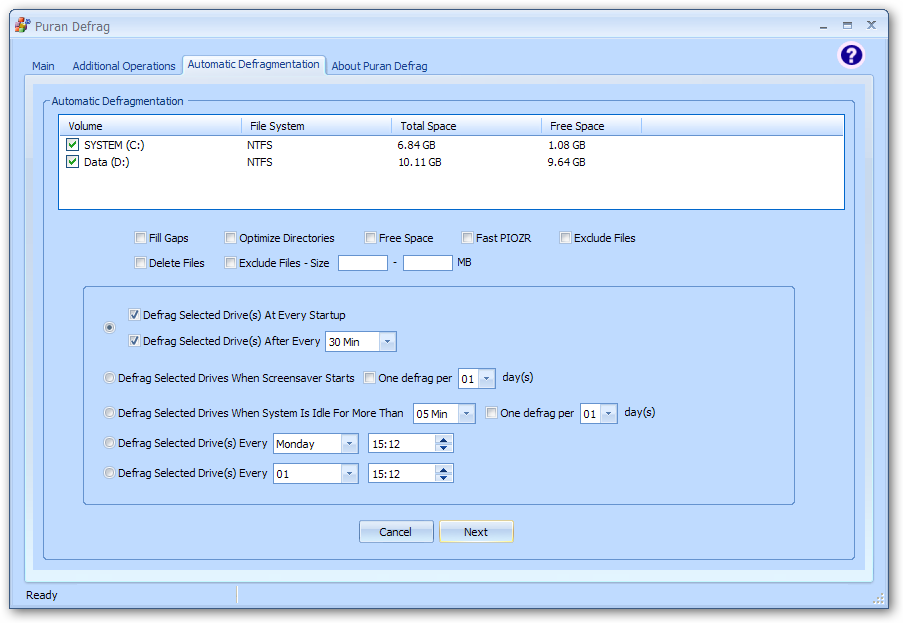
Task: Click the Total Space column header
Action: [466, 126]
